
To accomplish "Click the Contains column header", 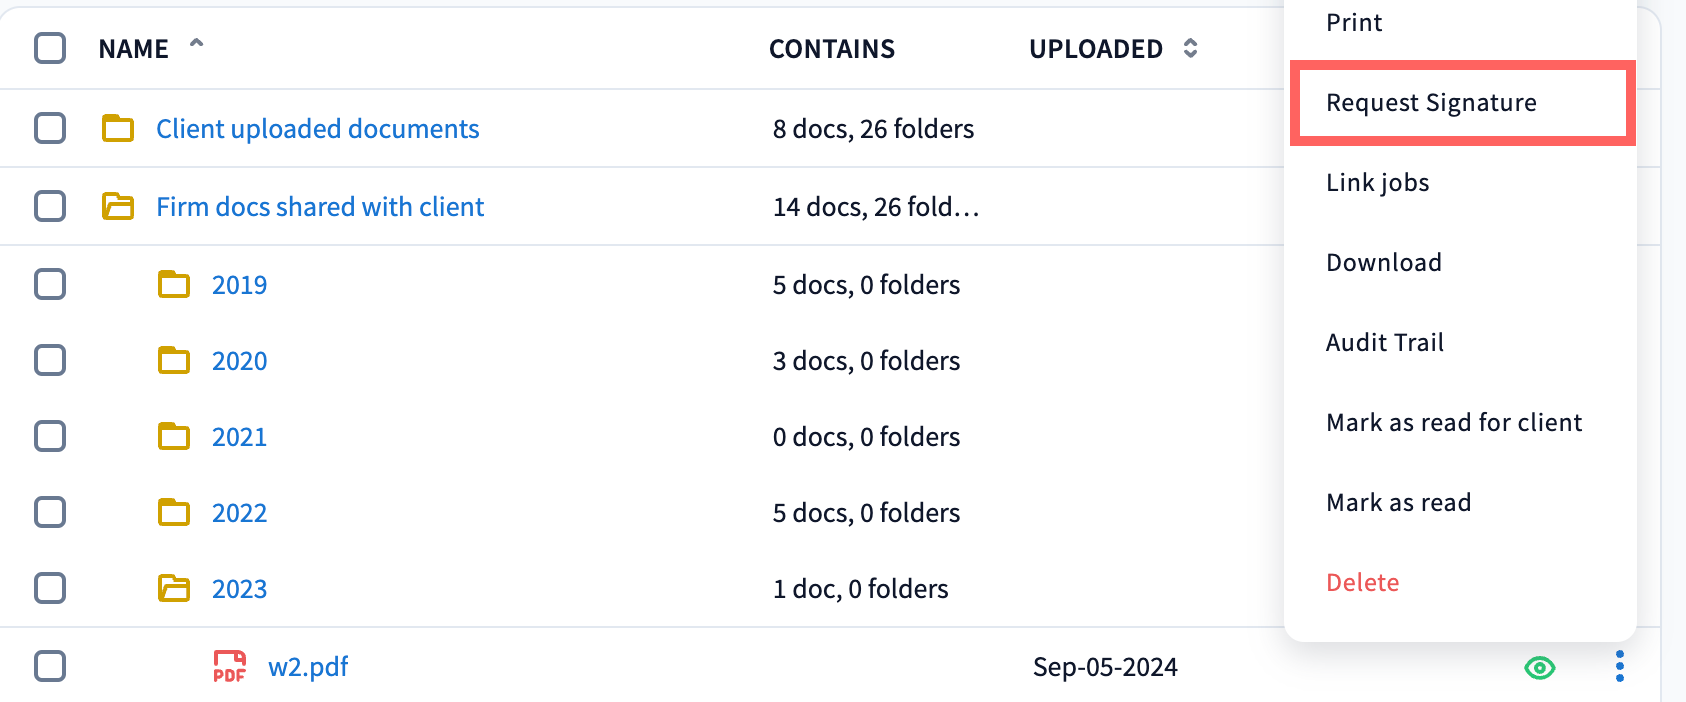I will [x=831, y=49].
